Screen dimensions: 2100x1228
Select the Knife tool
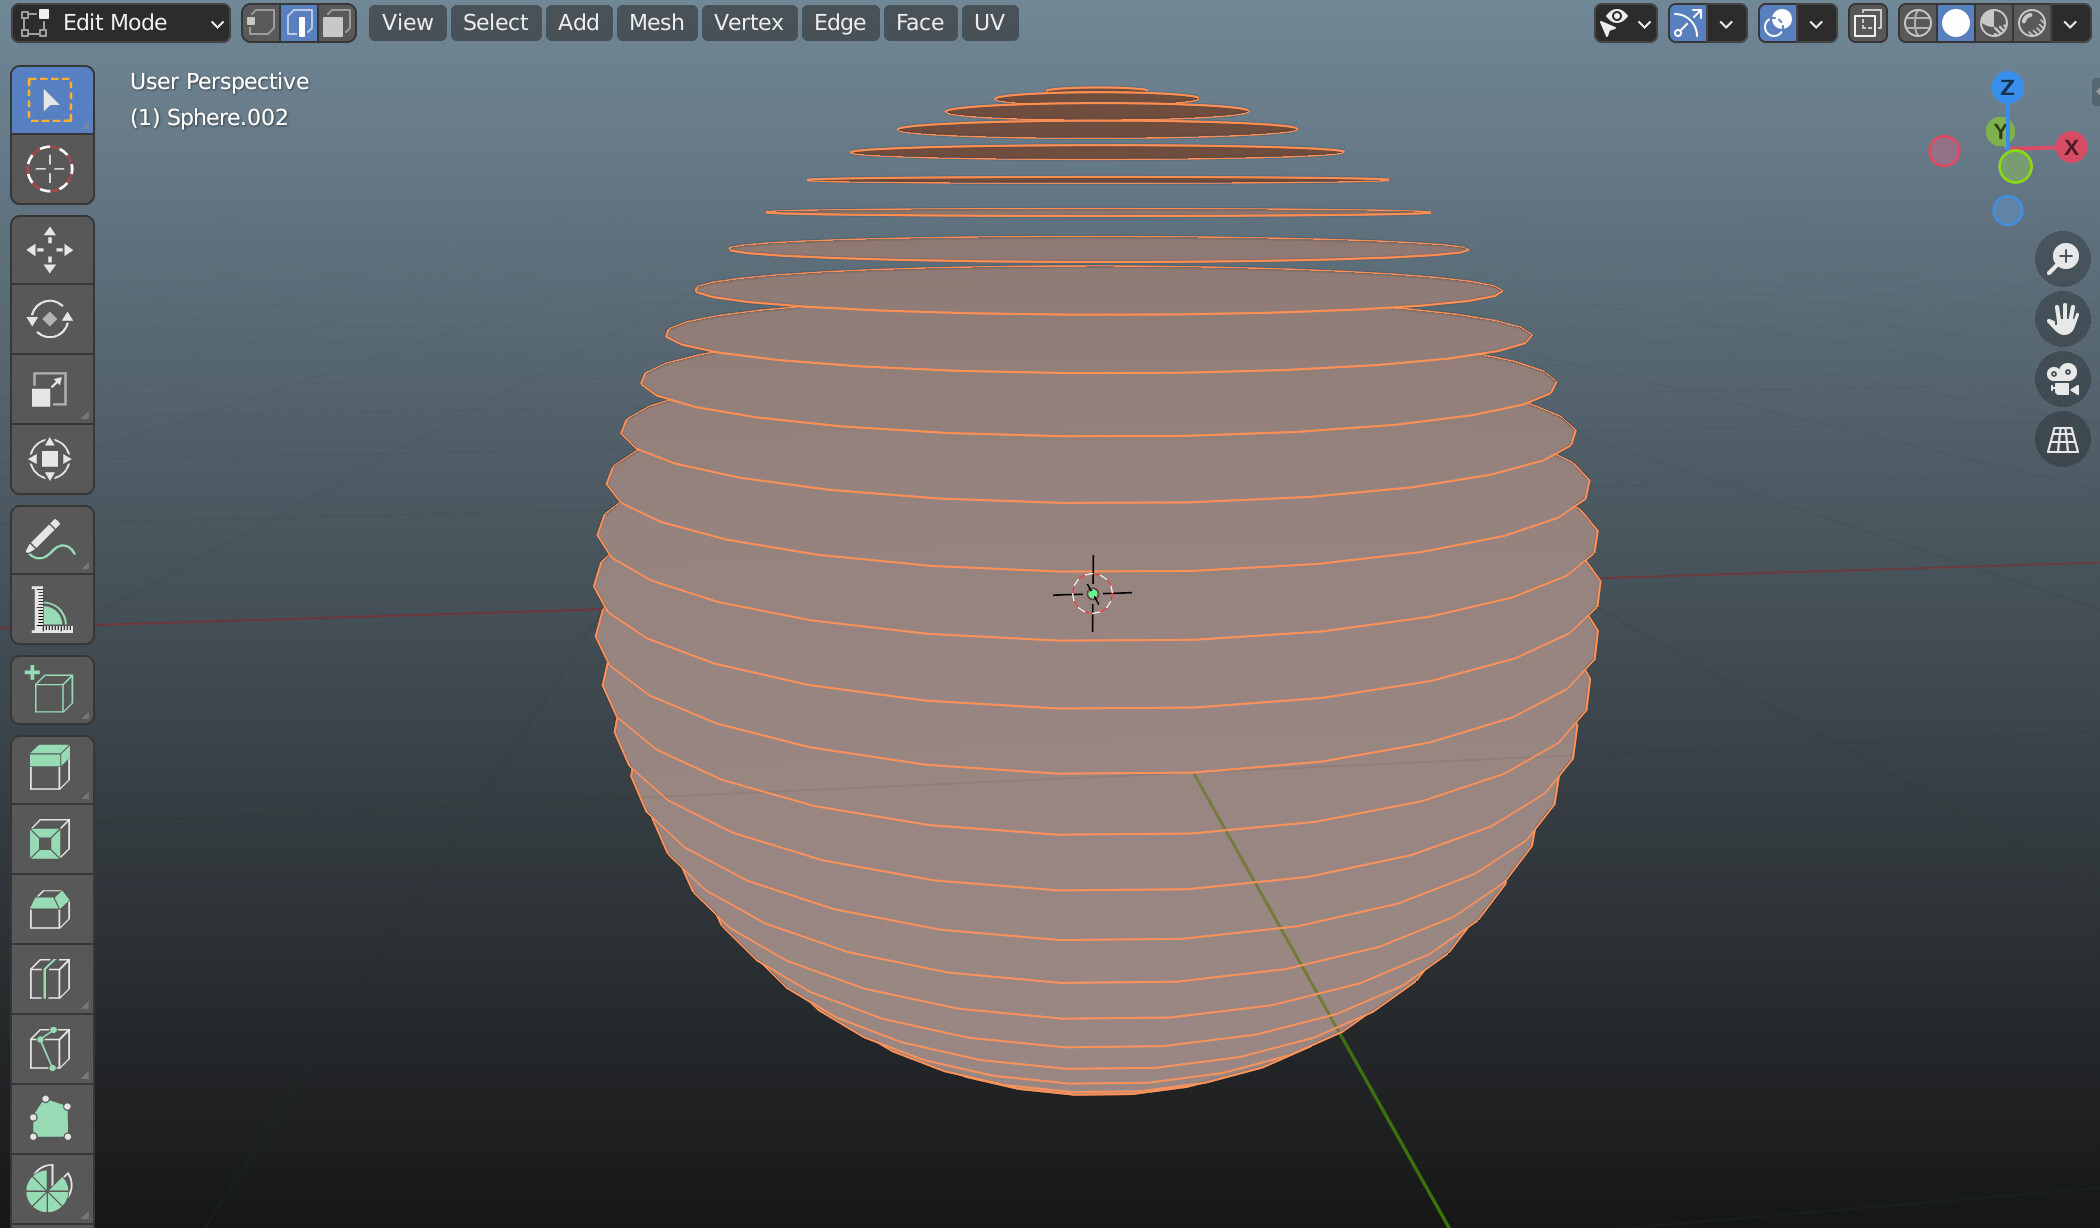(x=52, y=1050)
